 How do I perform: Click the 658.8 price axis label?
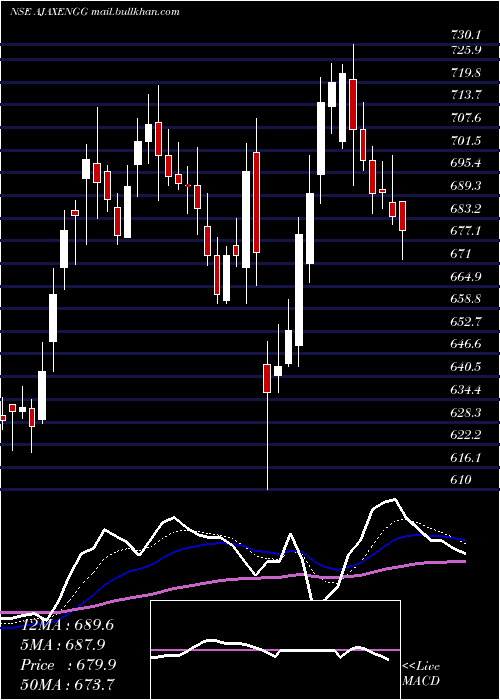[466, 299]
